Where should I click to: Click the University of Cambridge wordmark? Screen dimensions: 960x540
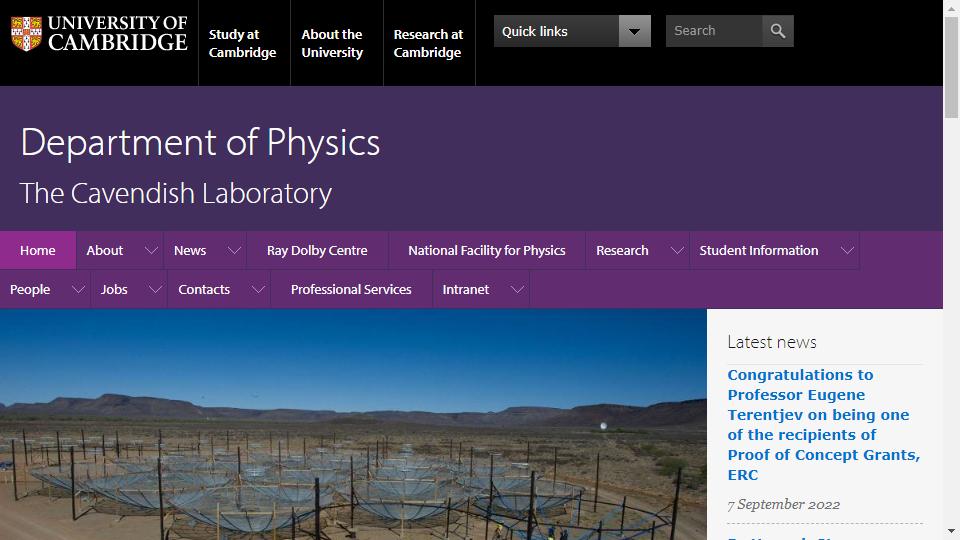(x=118, y=33)
